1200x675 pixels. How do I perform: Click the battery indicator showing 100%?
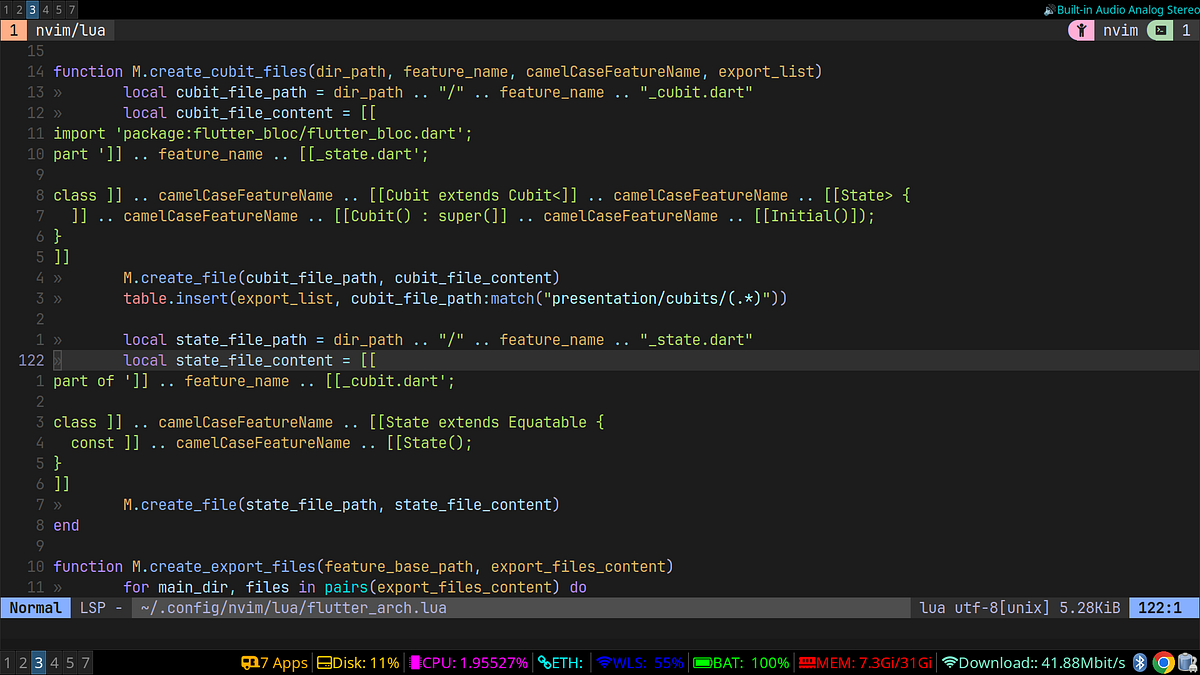click(740, 662)
